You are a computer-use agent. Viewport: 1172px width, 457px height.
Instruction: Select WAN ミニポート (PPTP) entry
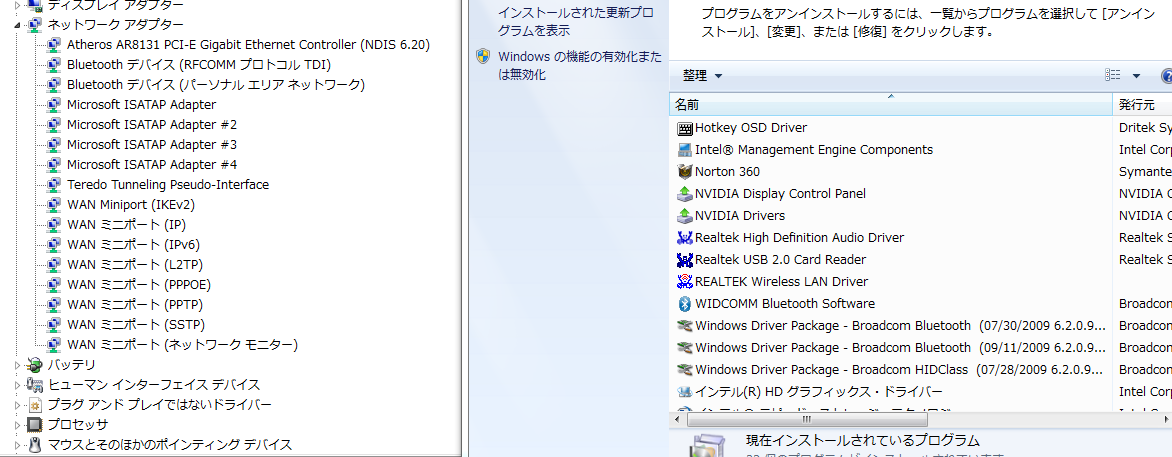coord(135,305)
